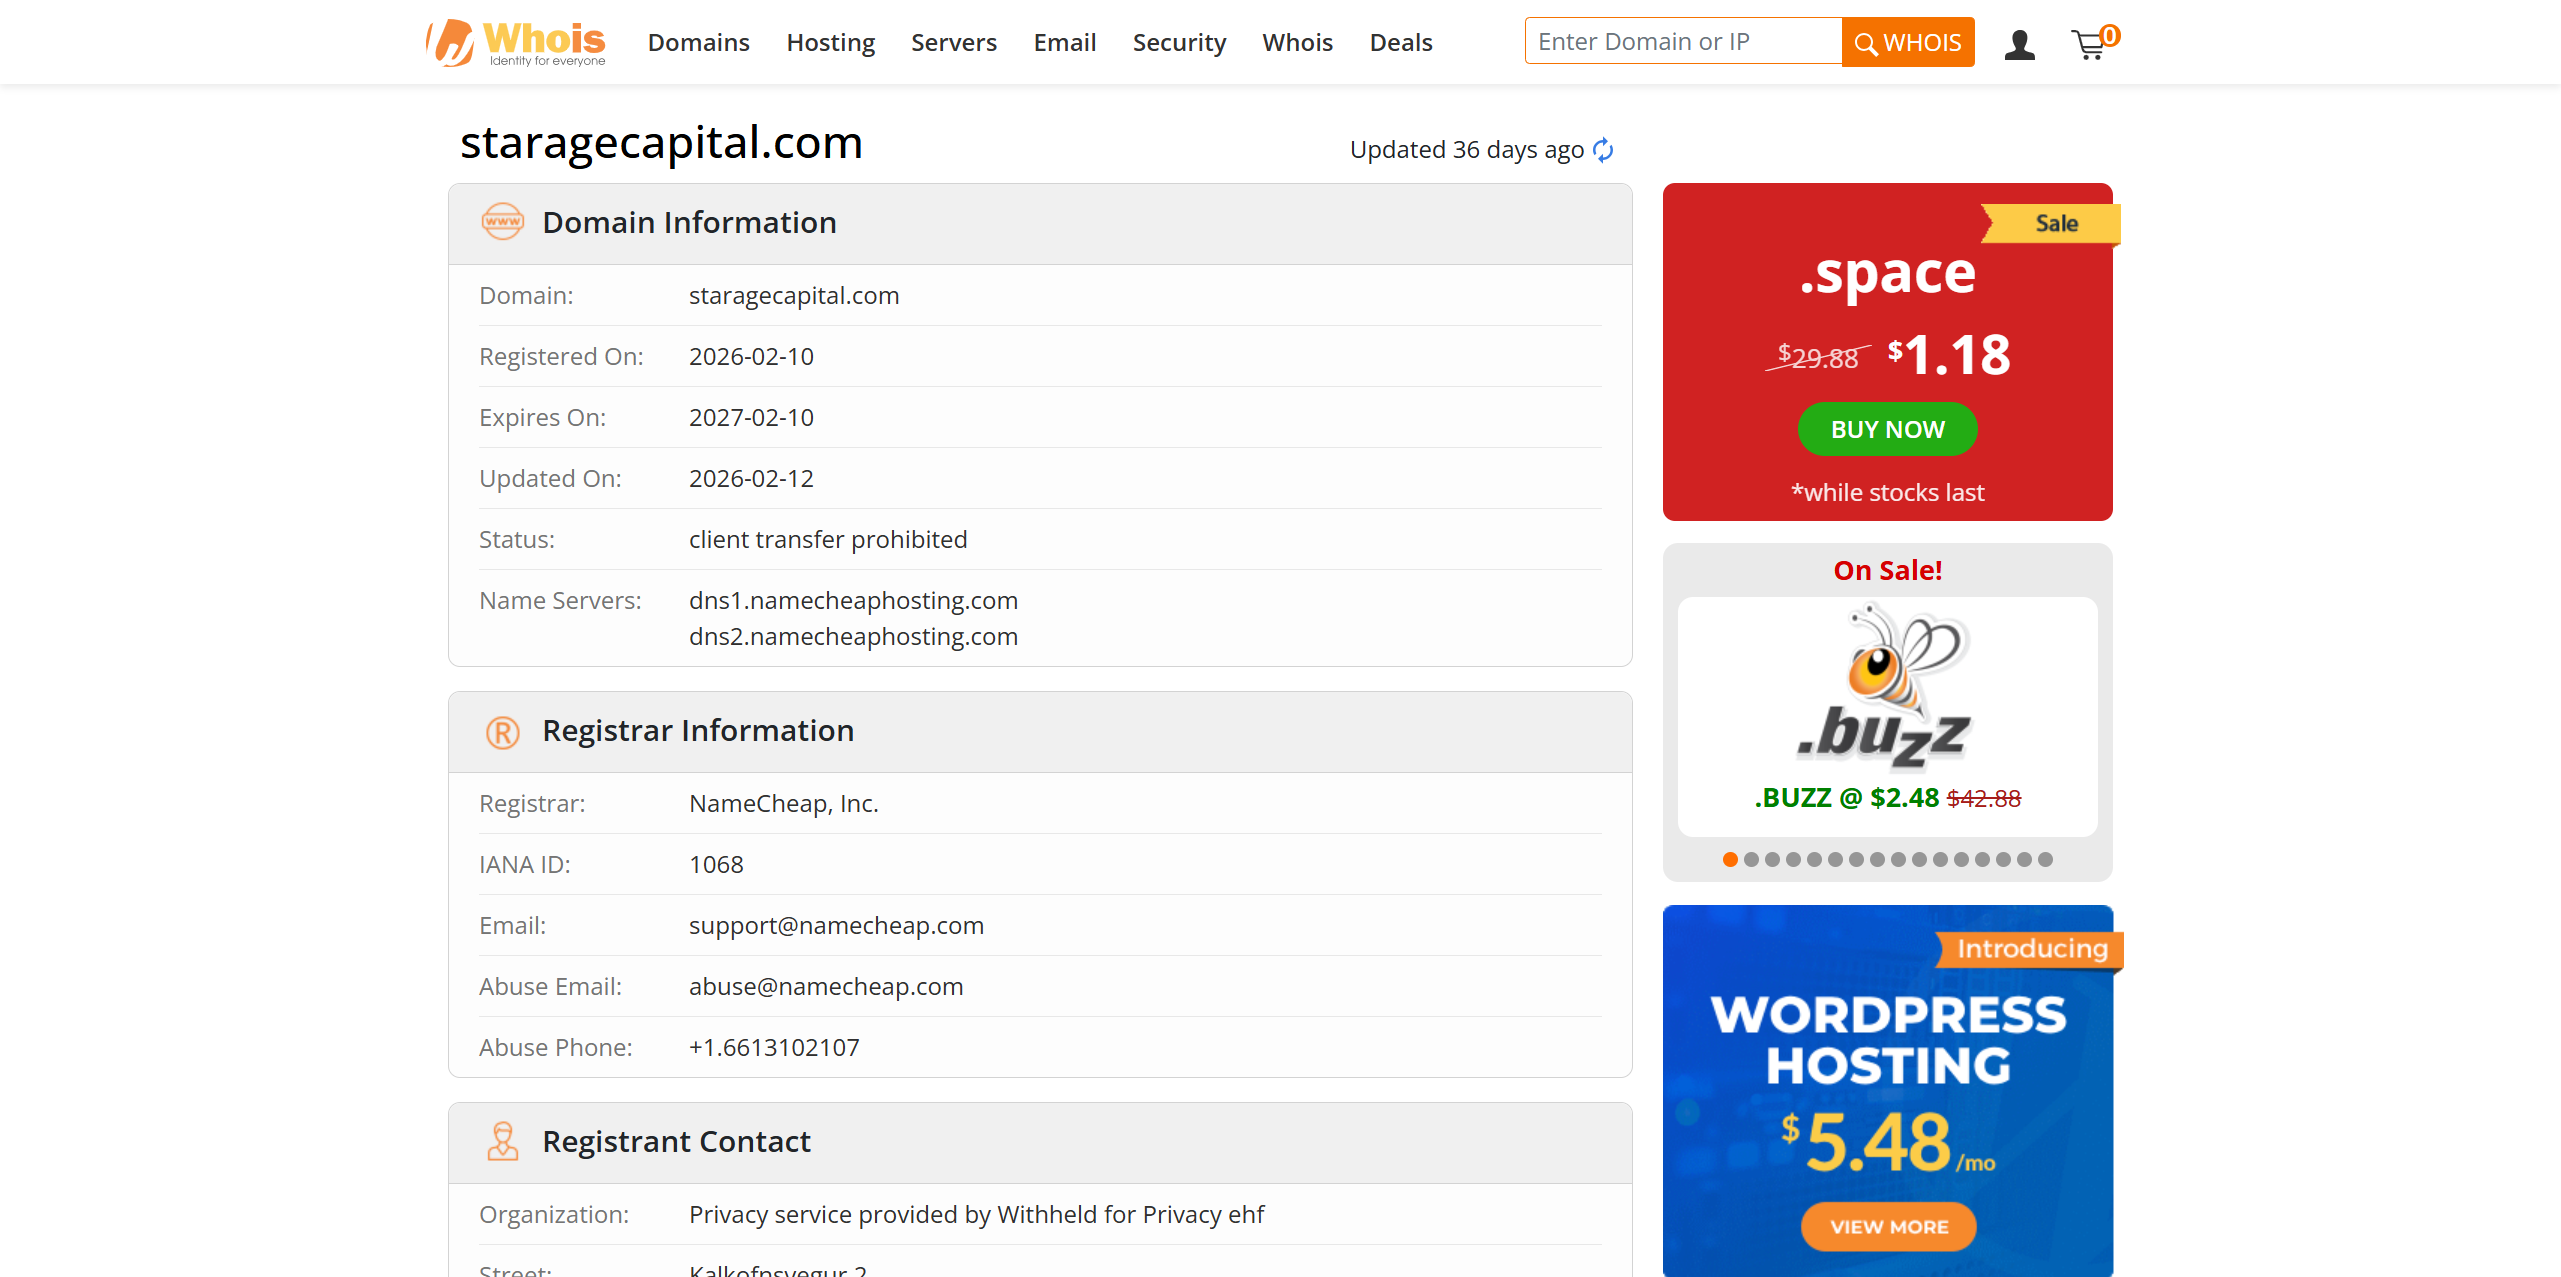Click the expiry date 2027-02-10
This screenshot has height=1277, width=2561.
click(751, 418)
